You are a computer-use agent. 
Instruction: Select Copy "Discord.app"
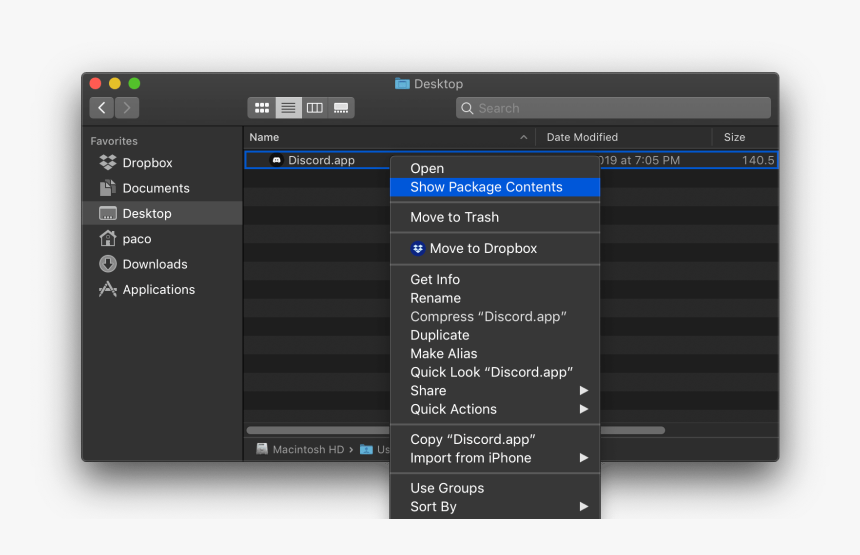point(495,439)
